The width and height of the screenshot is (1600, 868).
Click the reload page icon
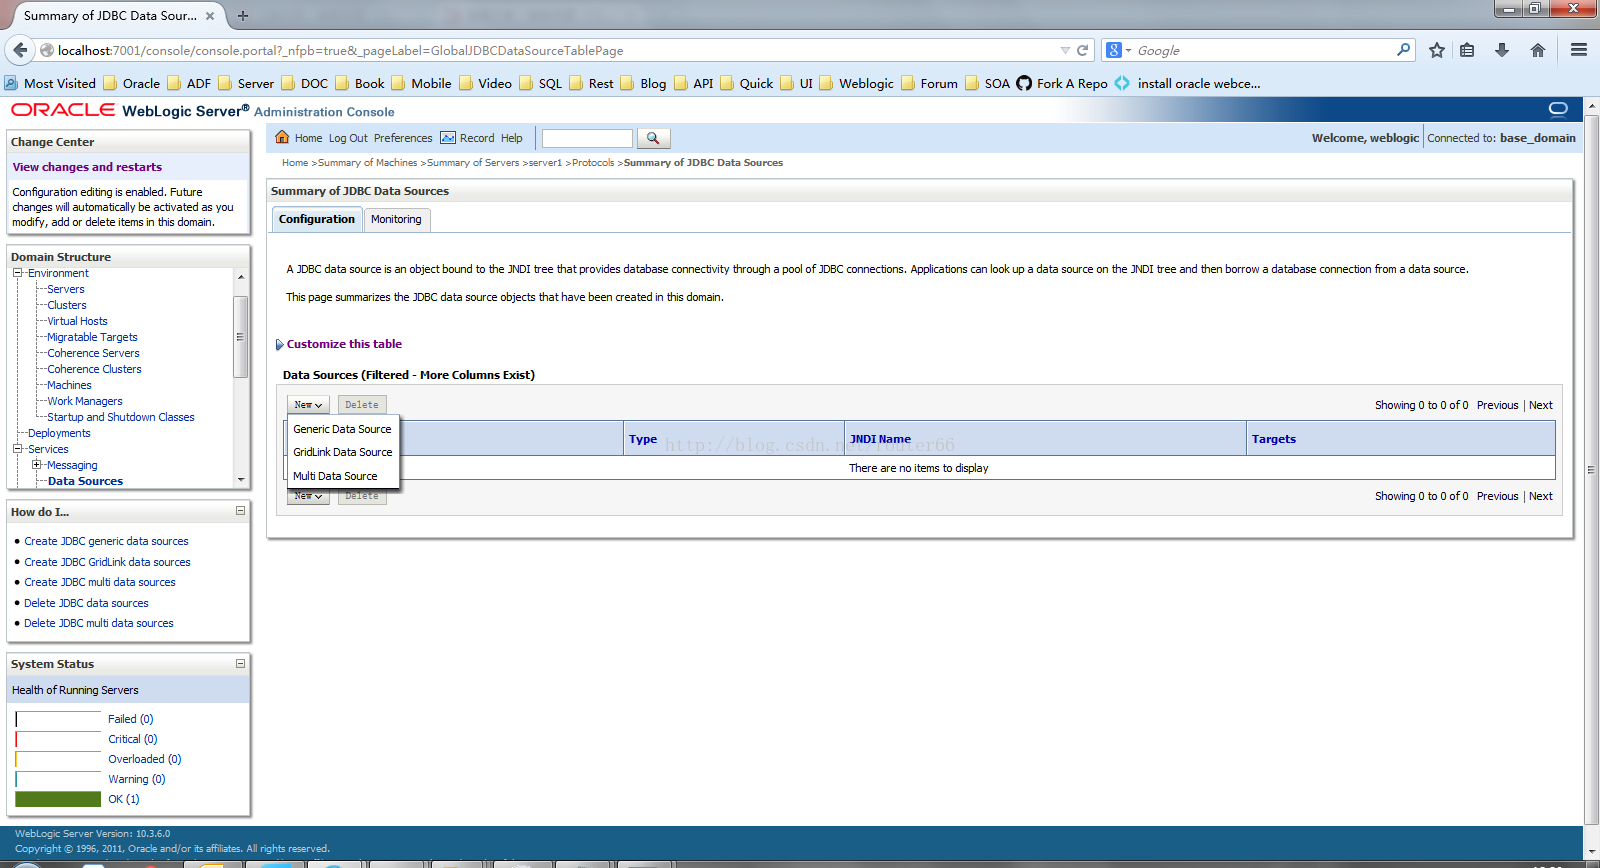pos(1082,50)
